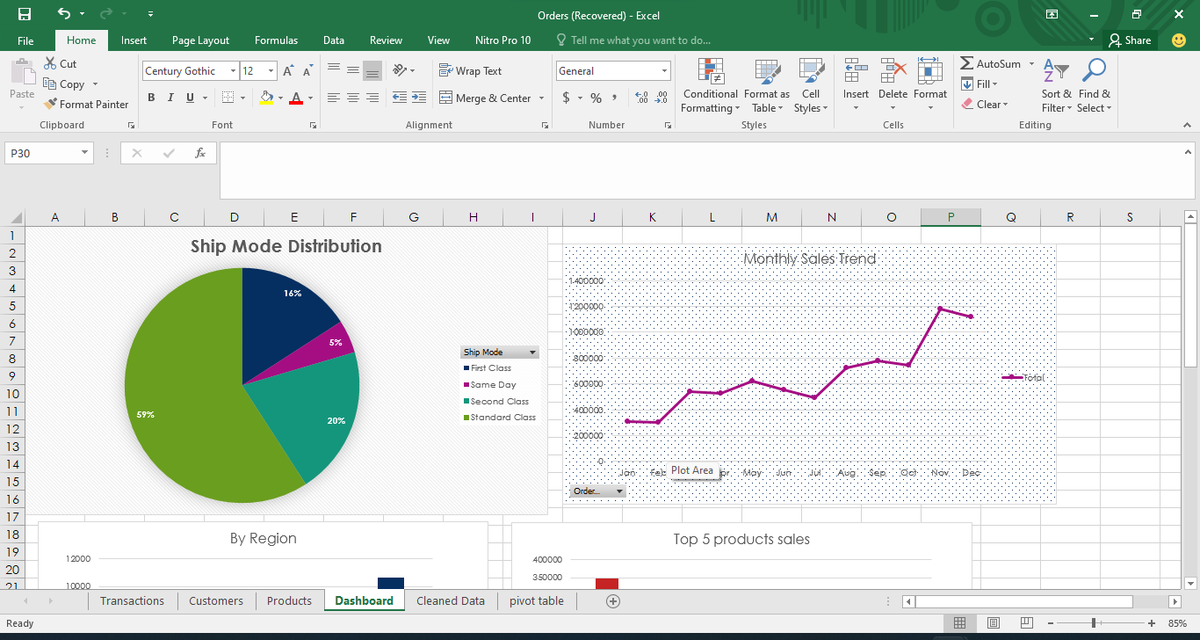Expand the Merge & Center options arrow
Viewport: 1200px width, 640px height.
pos(542,98)
